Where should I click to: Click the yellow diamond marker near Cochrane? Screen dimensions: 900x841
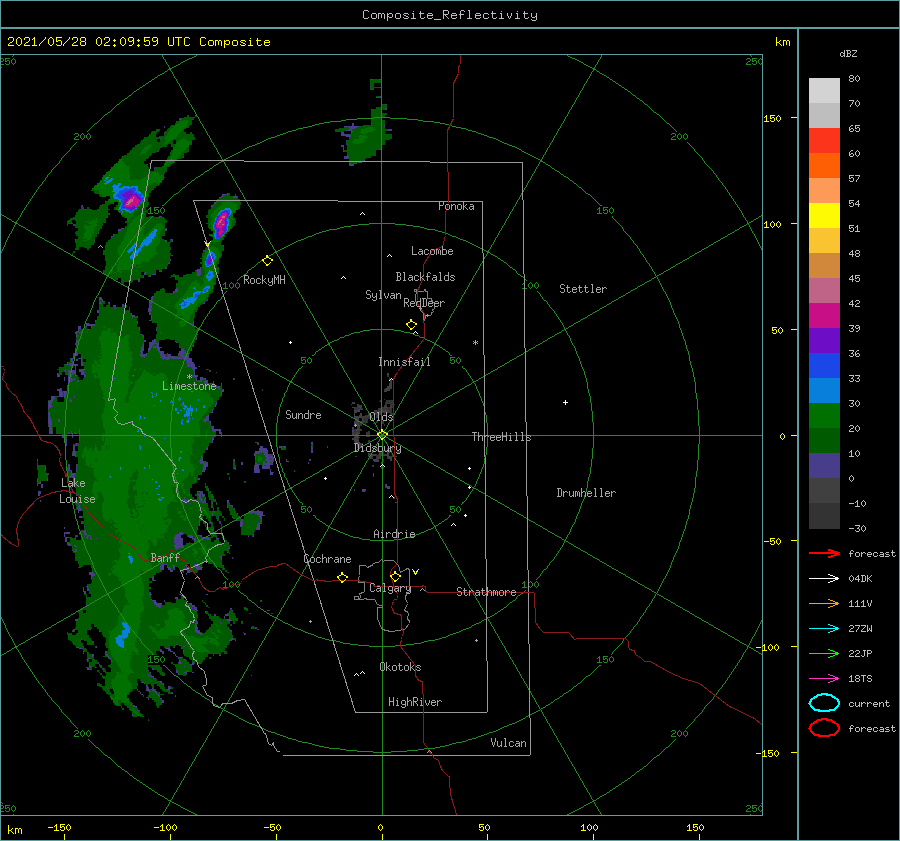pos(343,578)
